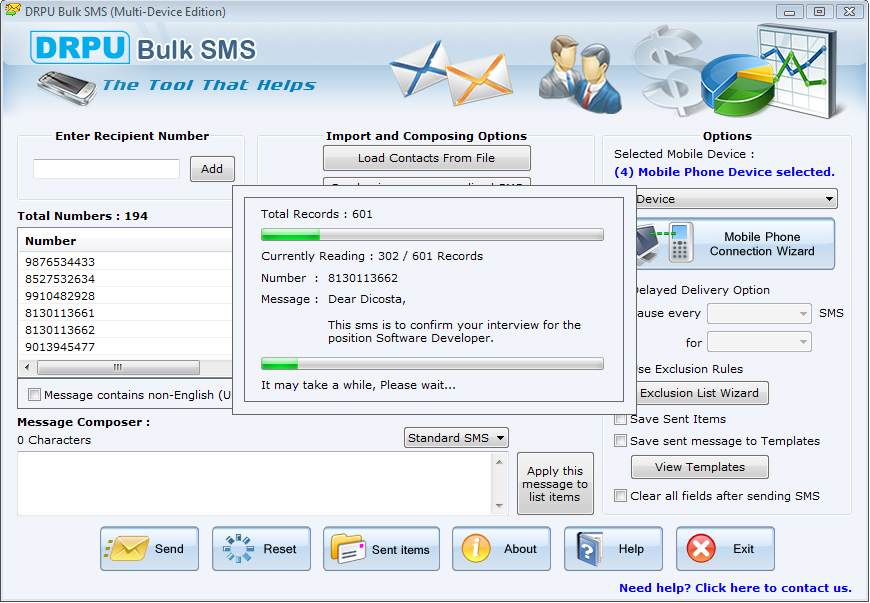Viewport: 870px width, 603px height.
Task: Tick 'Message contains non-English' checkbox
Action: (34, 394)
